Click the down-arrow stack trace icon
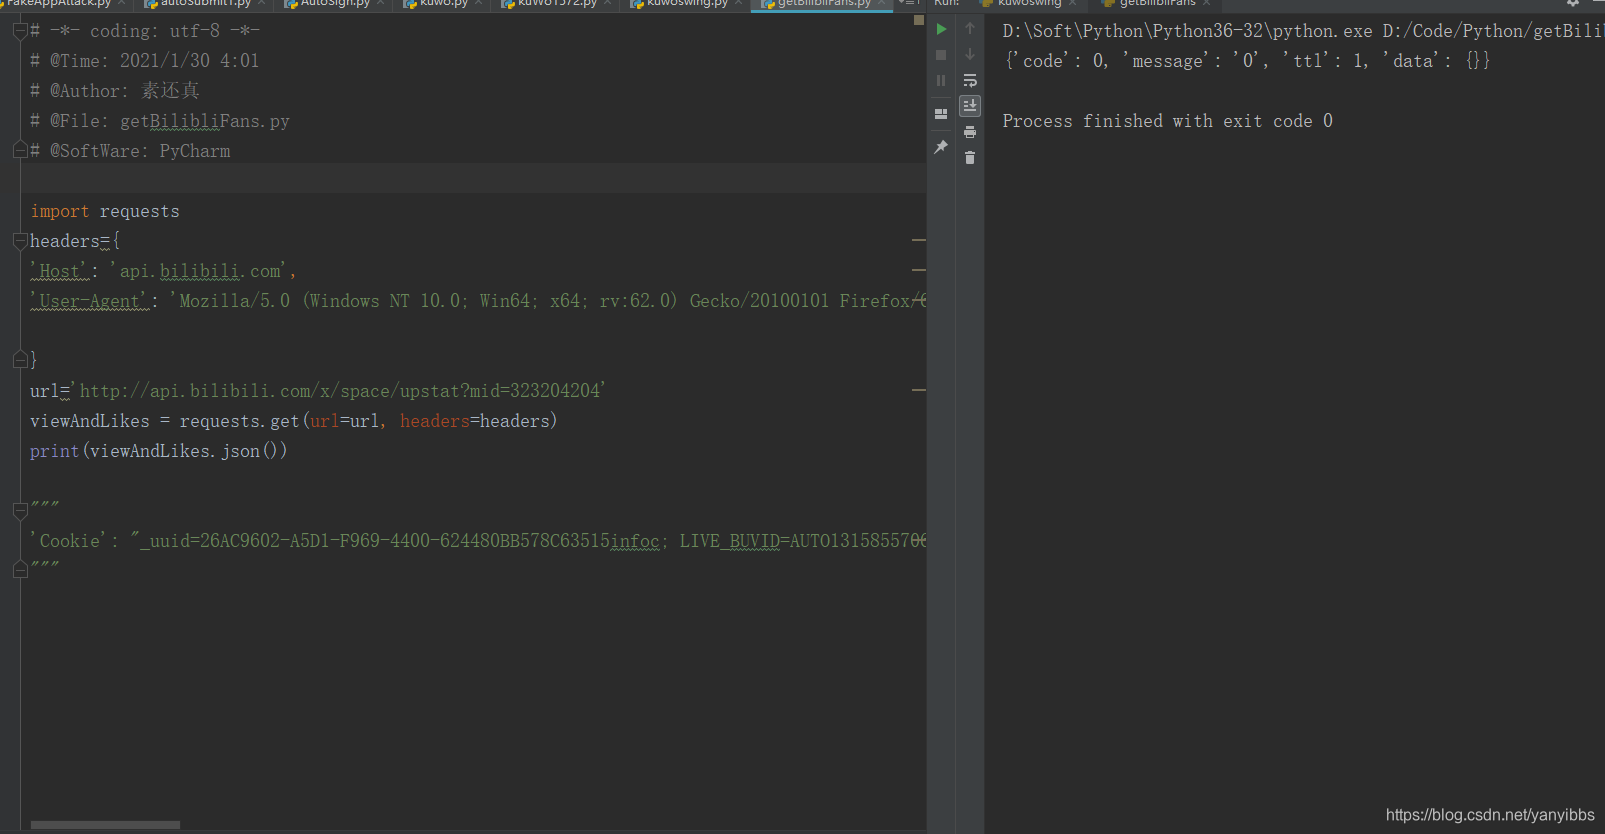Viewport: 1605px width, 834px height. (970, 55)
